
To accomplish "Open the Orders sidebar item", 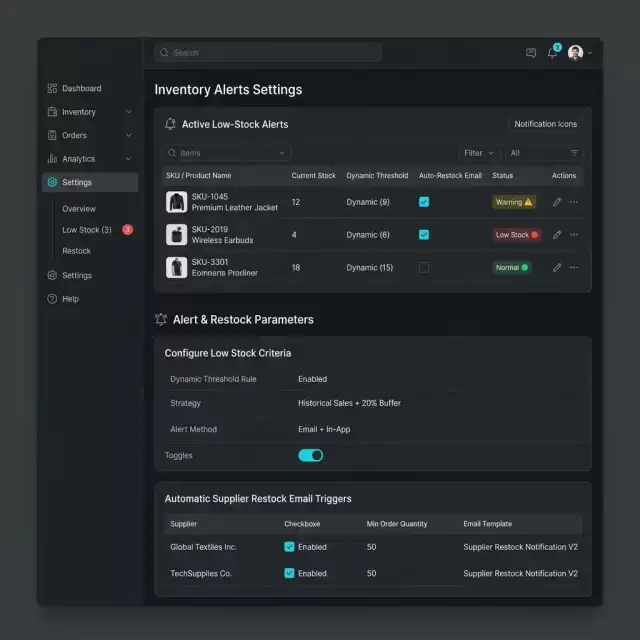I will click(90, 135).
